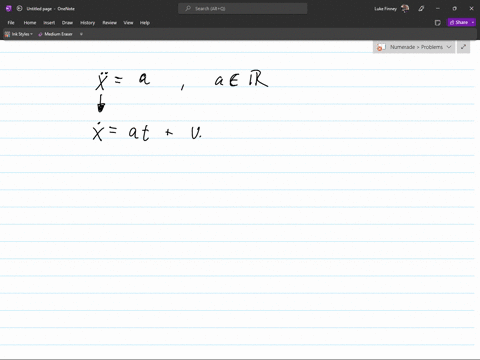Click the Share button

click(x=459, y=22)
